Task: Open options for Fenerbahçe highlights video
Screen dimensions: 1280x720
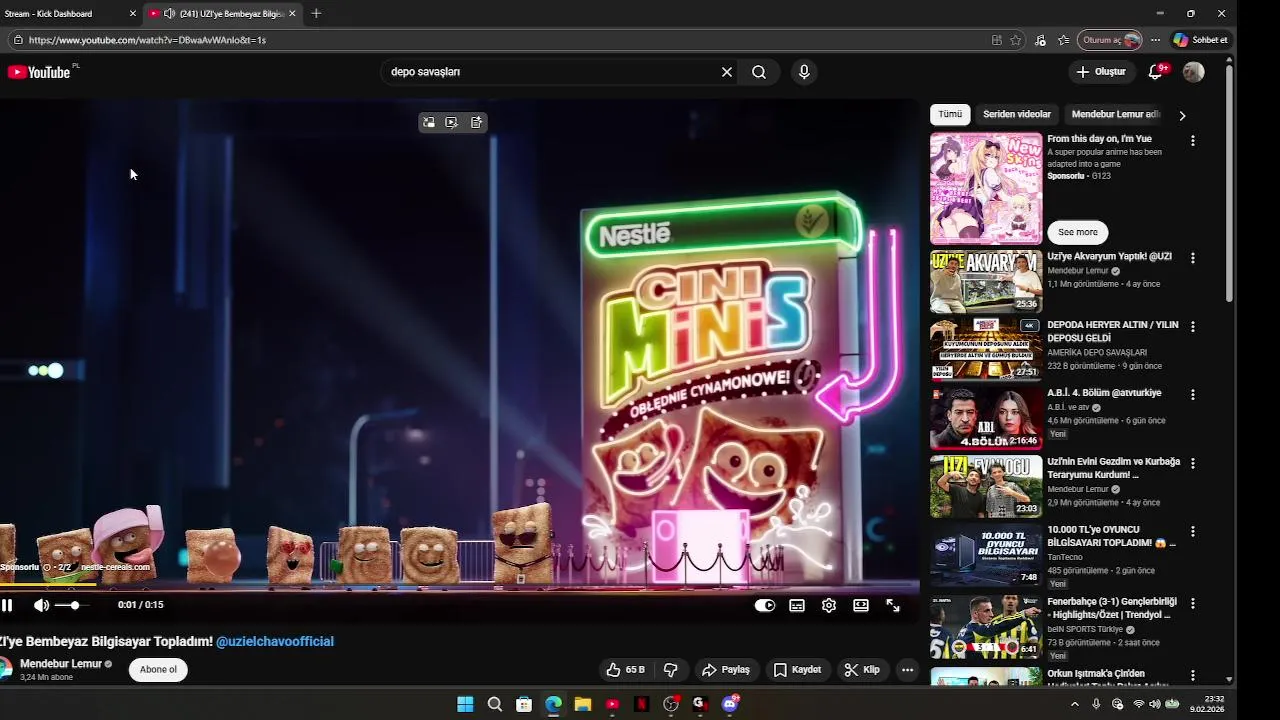Action: pyautogui.click(x=1192, y=604)
